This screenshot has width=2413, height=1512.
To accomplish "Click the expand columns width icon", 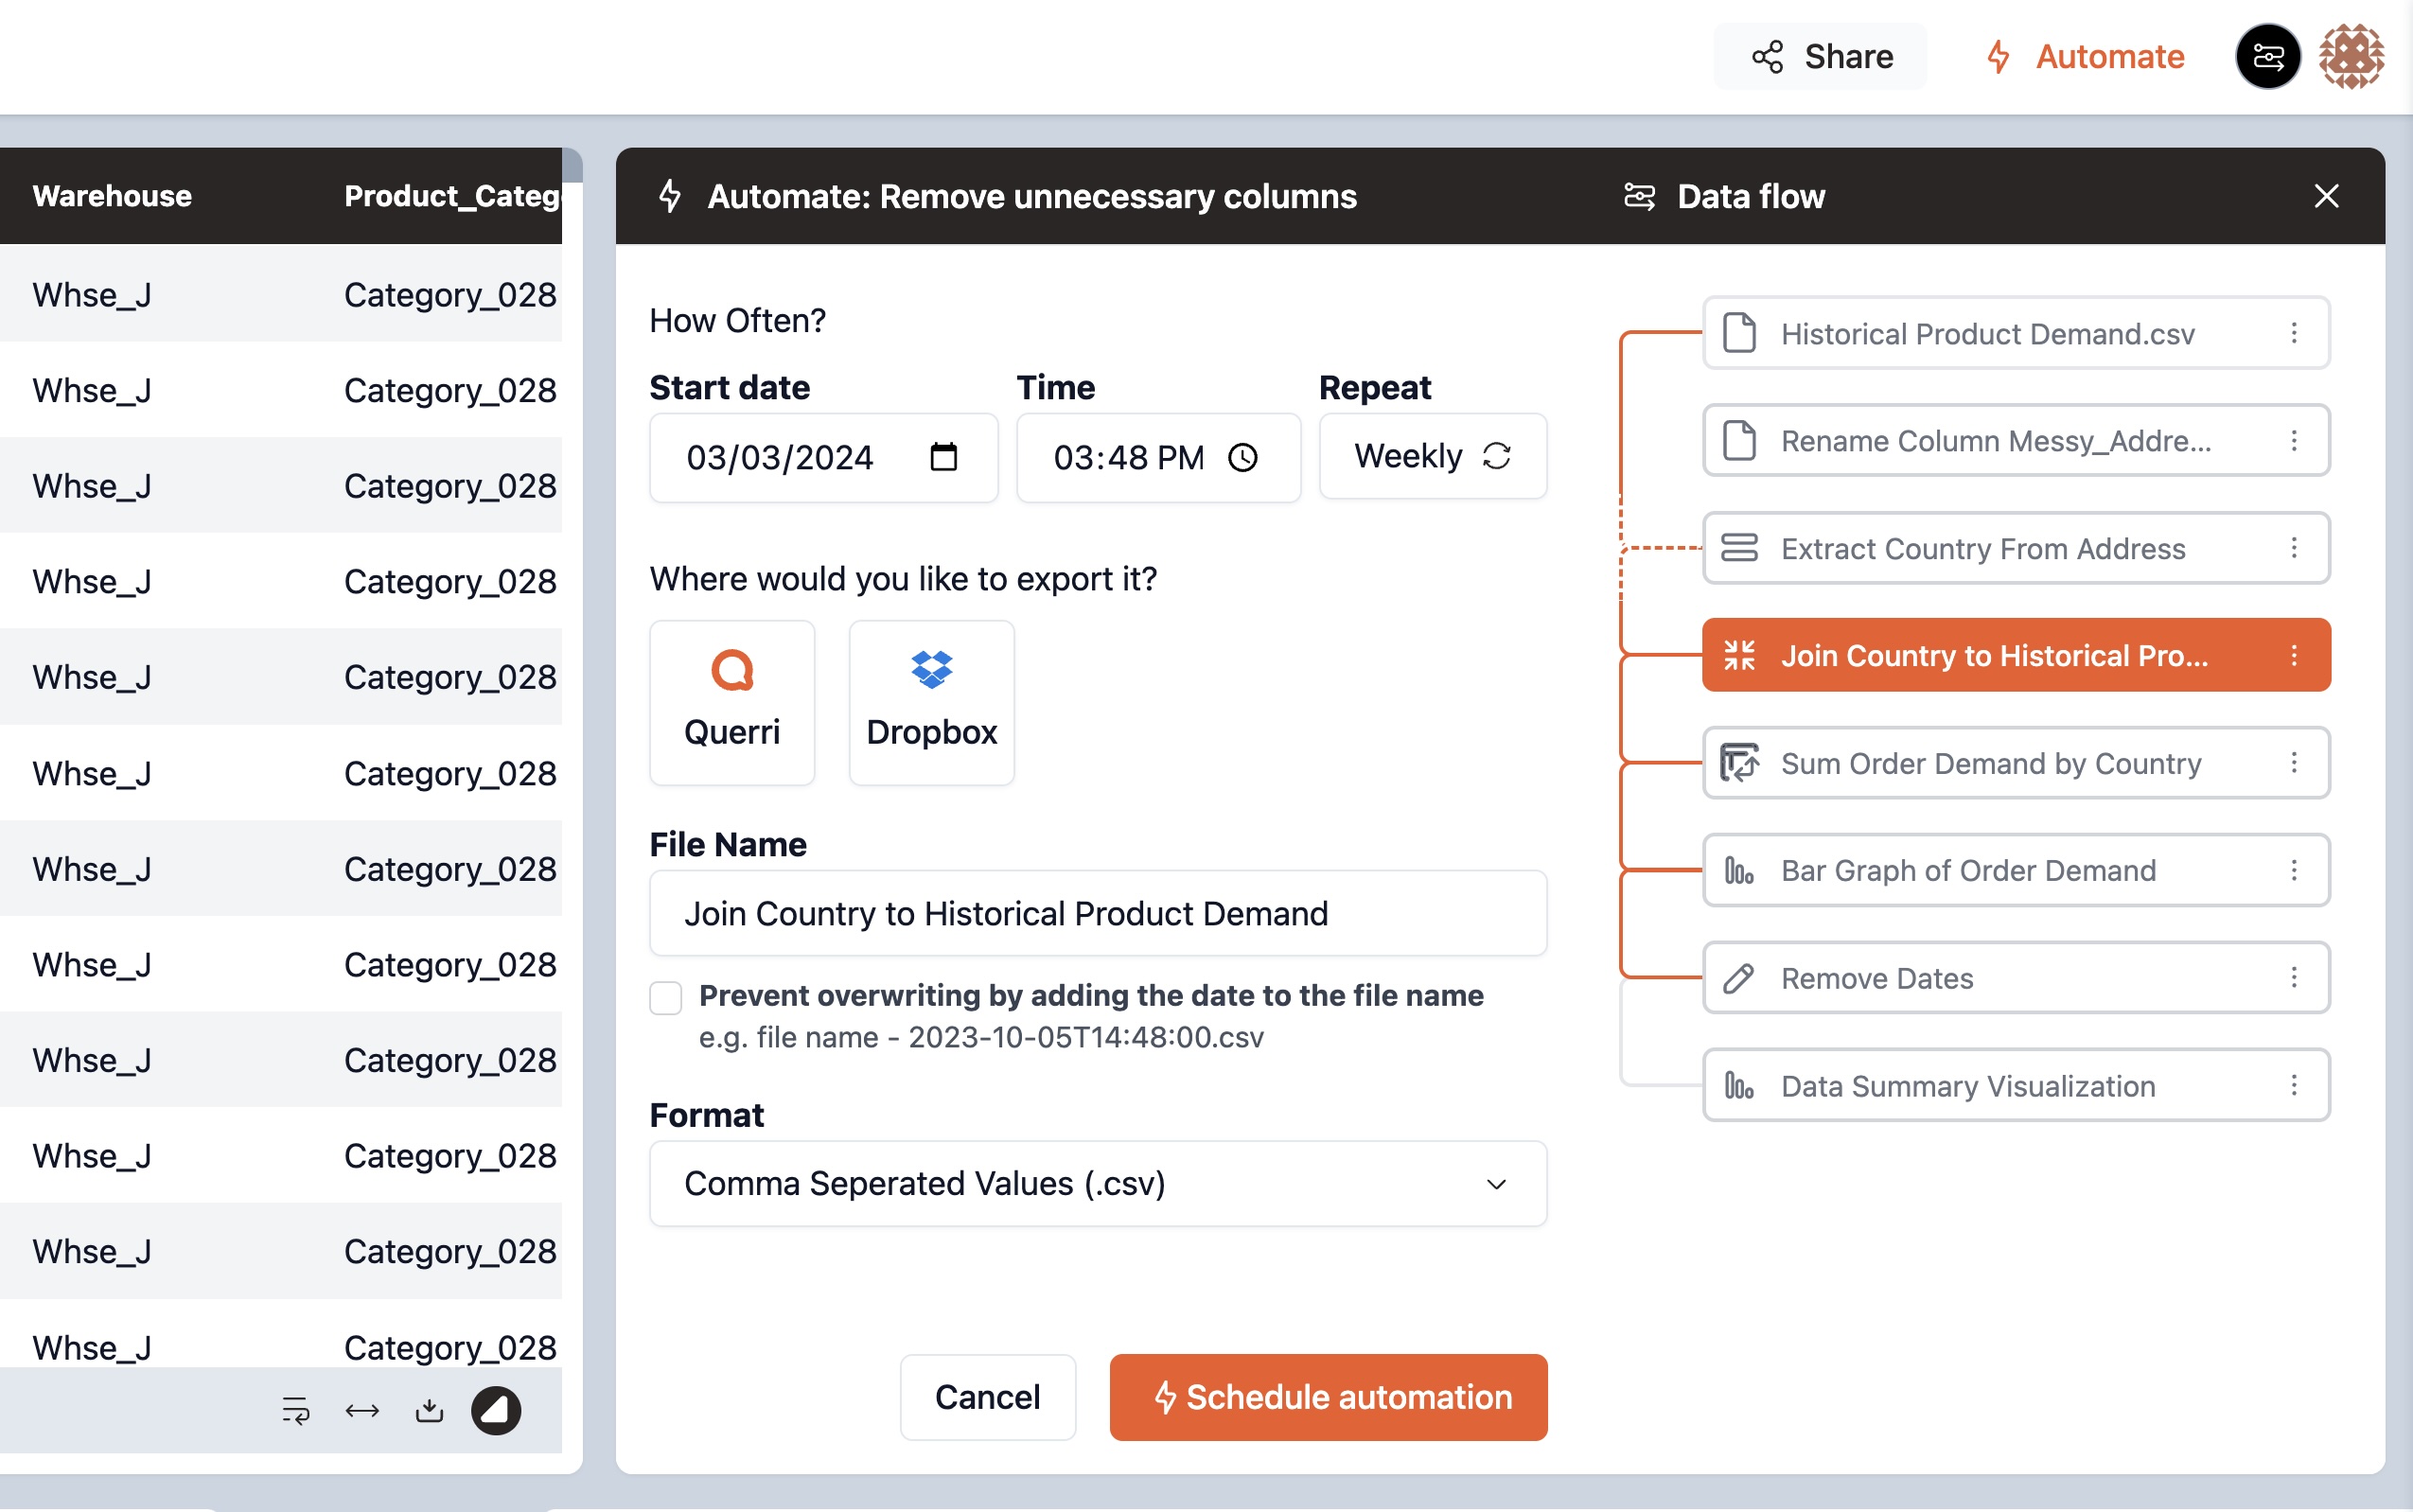I will coord(362,1410).
